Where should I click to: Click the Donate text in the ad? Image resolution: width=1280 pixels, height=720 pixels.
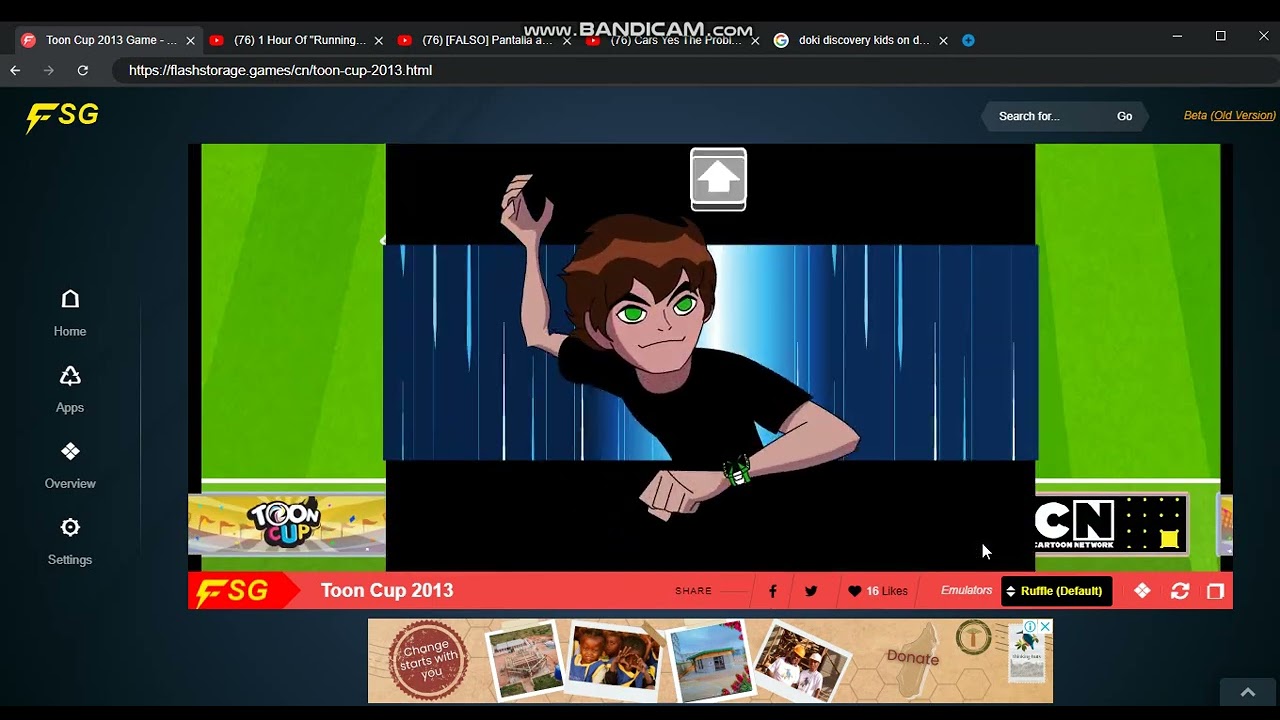(x=912, y=658)
